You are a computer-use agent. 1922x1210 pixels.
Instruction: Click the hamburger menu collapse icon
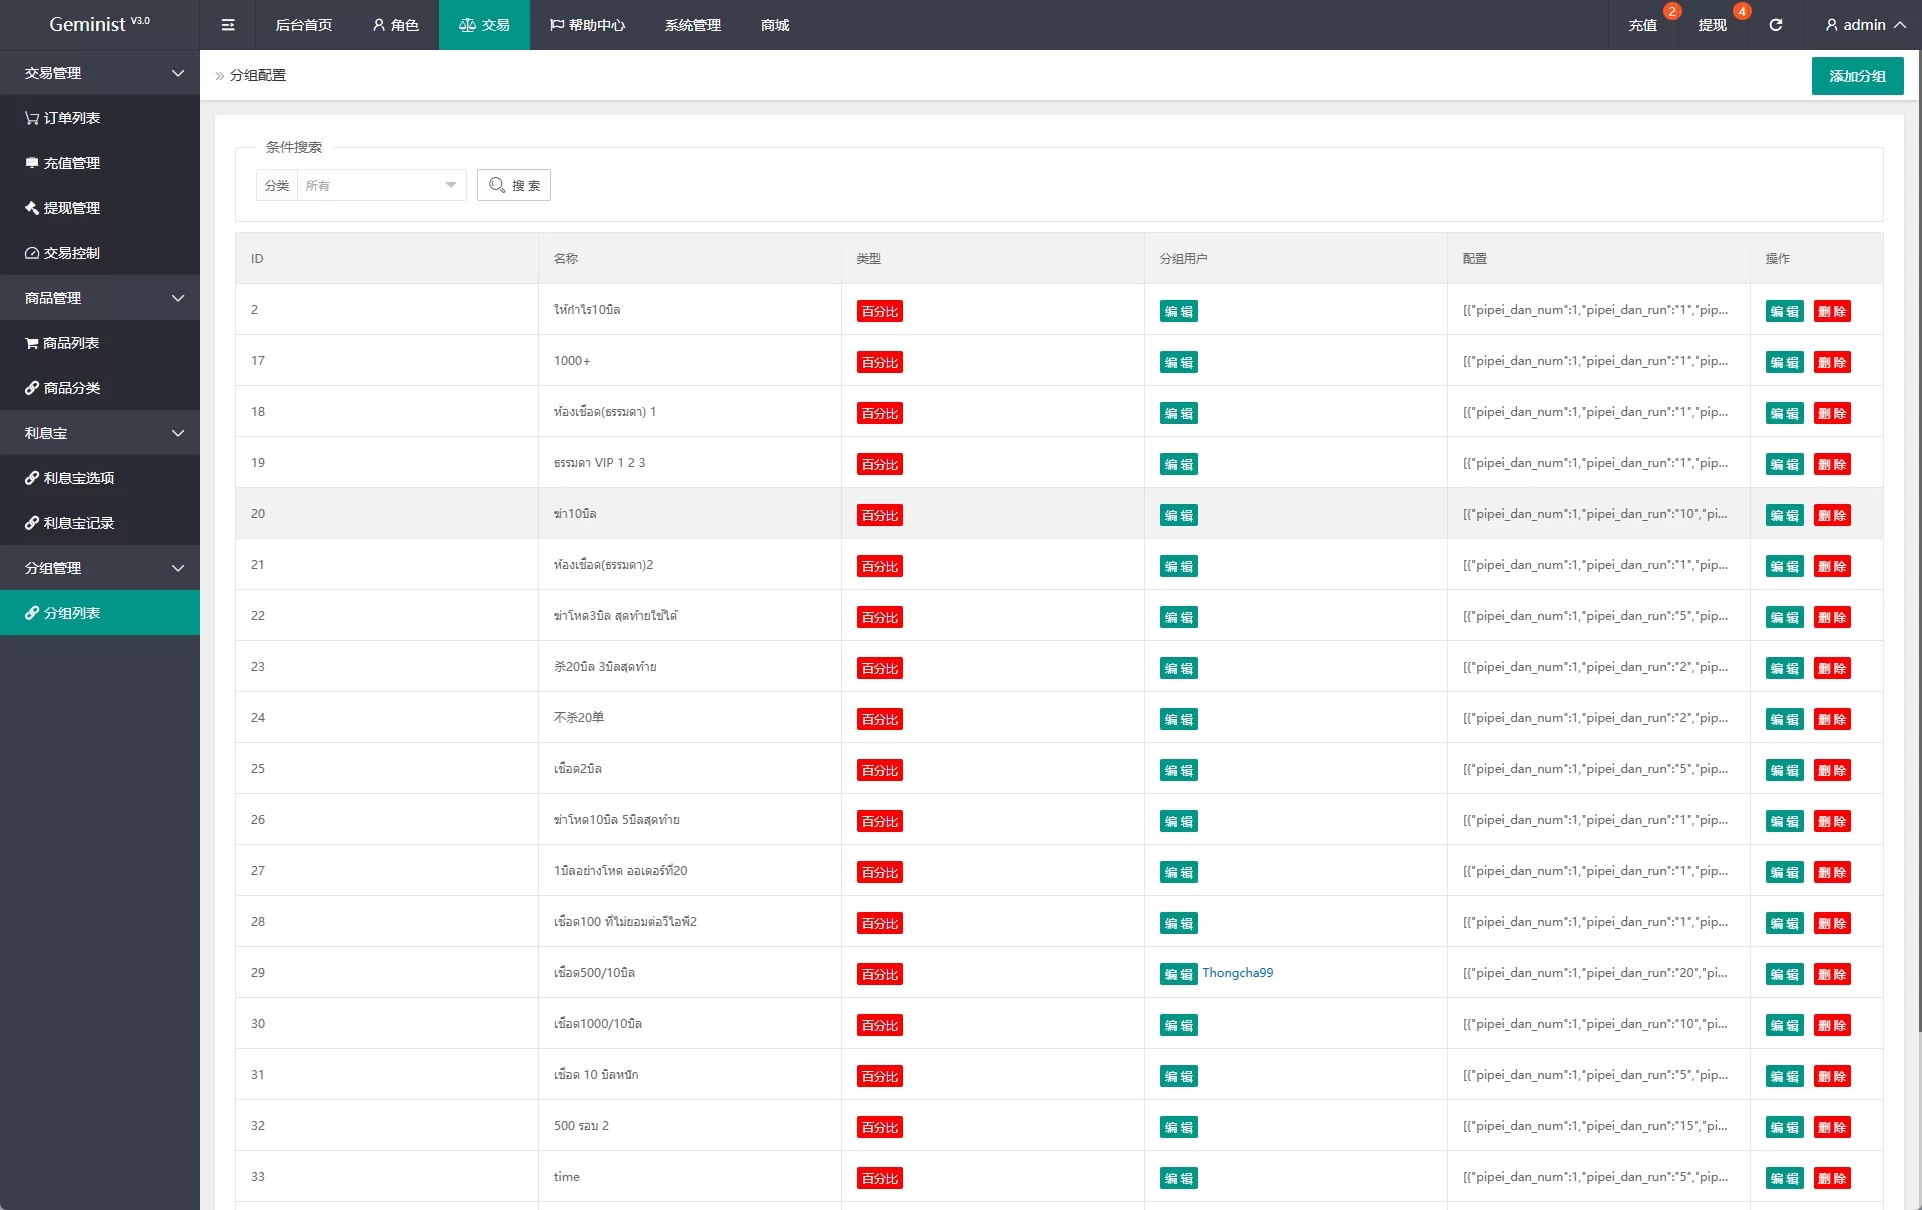click(228, 25)
